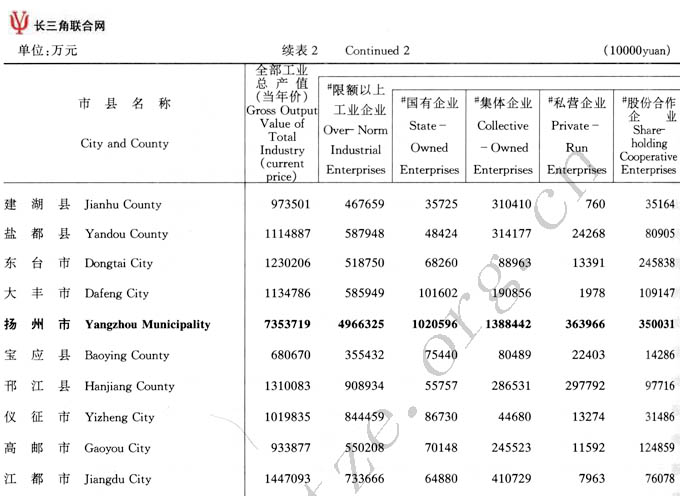The height and width of the screenshot is (496, 680).
Task: Click Jianhu private-run value 760
Action: coord(595,204)
